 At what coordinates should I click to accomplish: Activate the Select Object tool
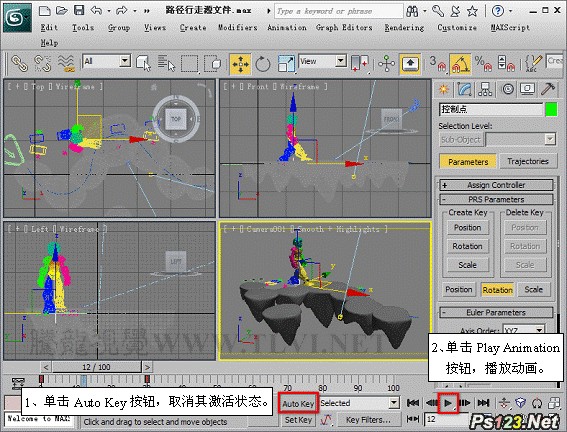[x=144, y=63]
